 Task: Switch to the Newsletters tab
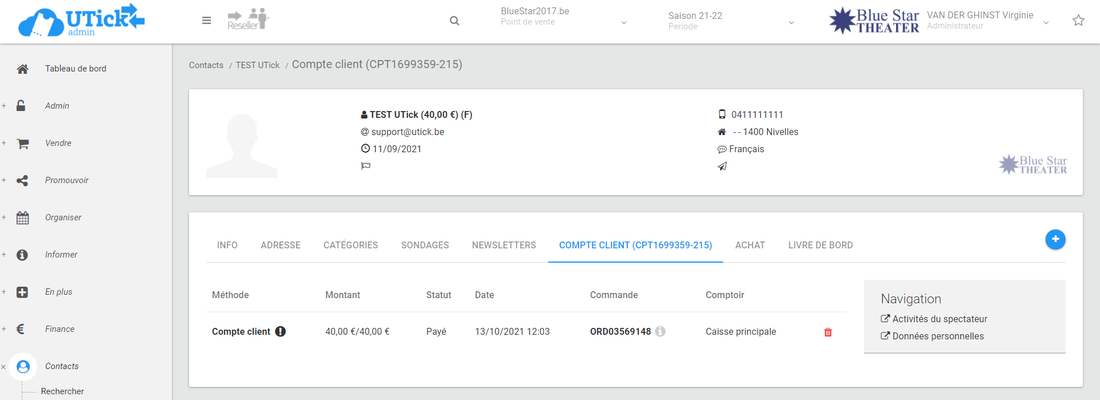pos(503,245)
